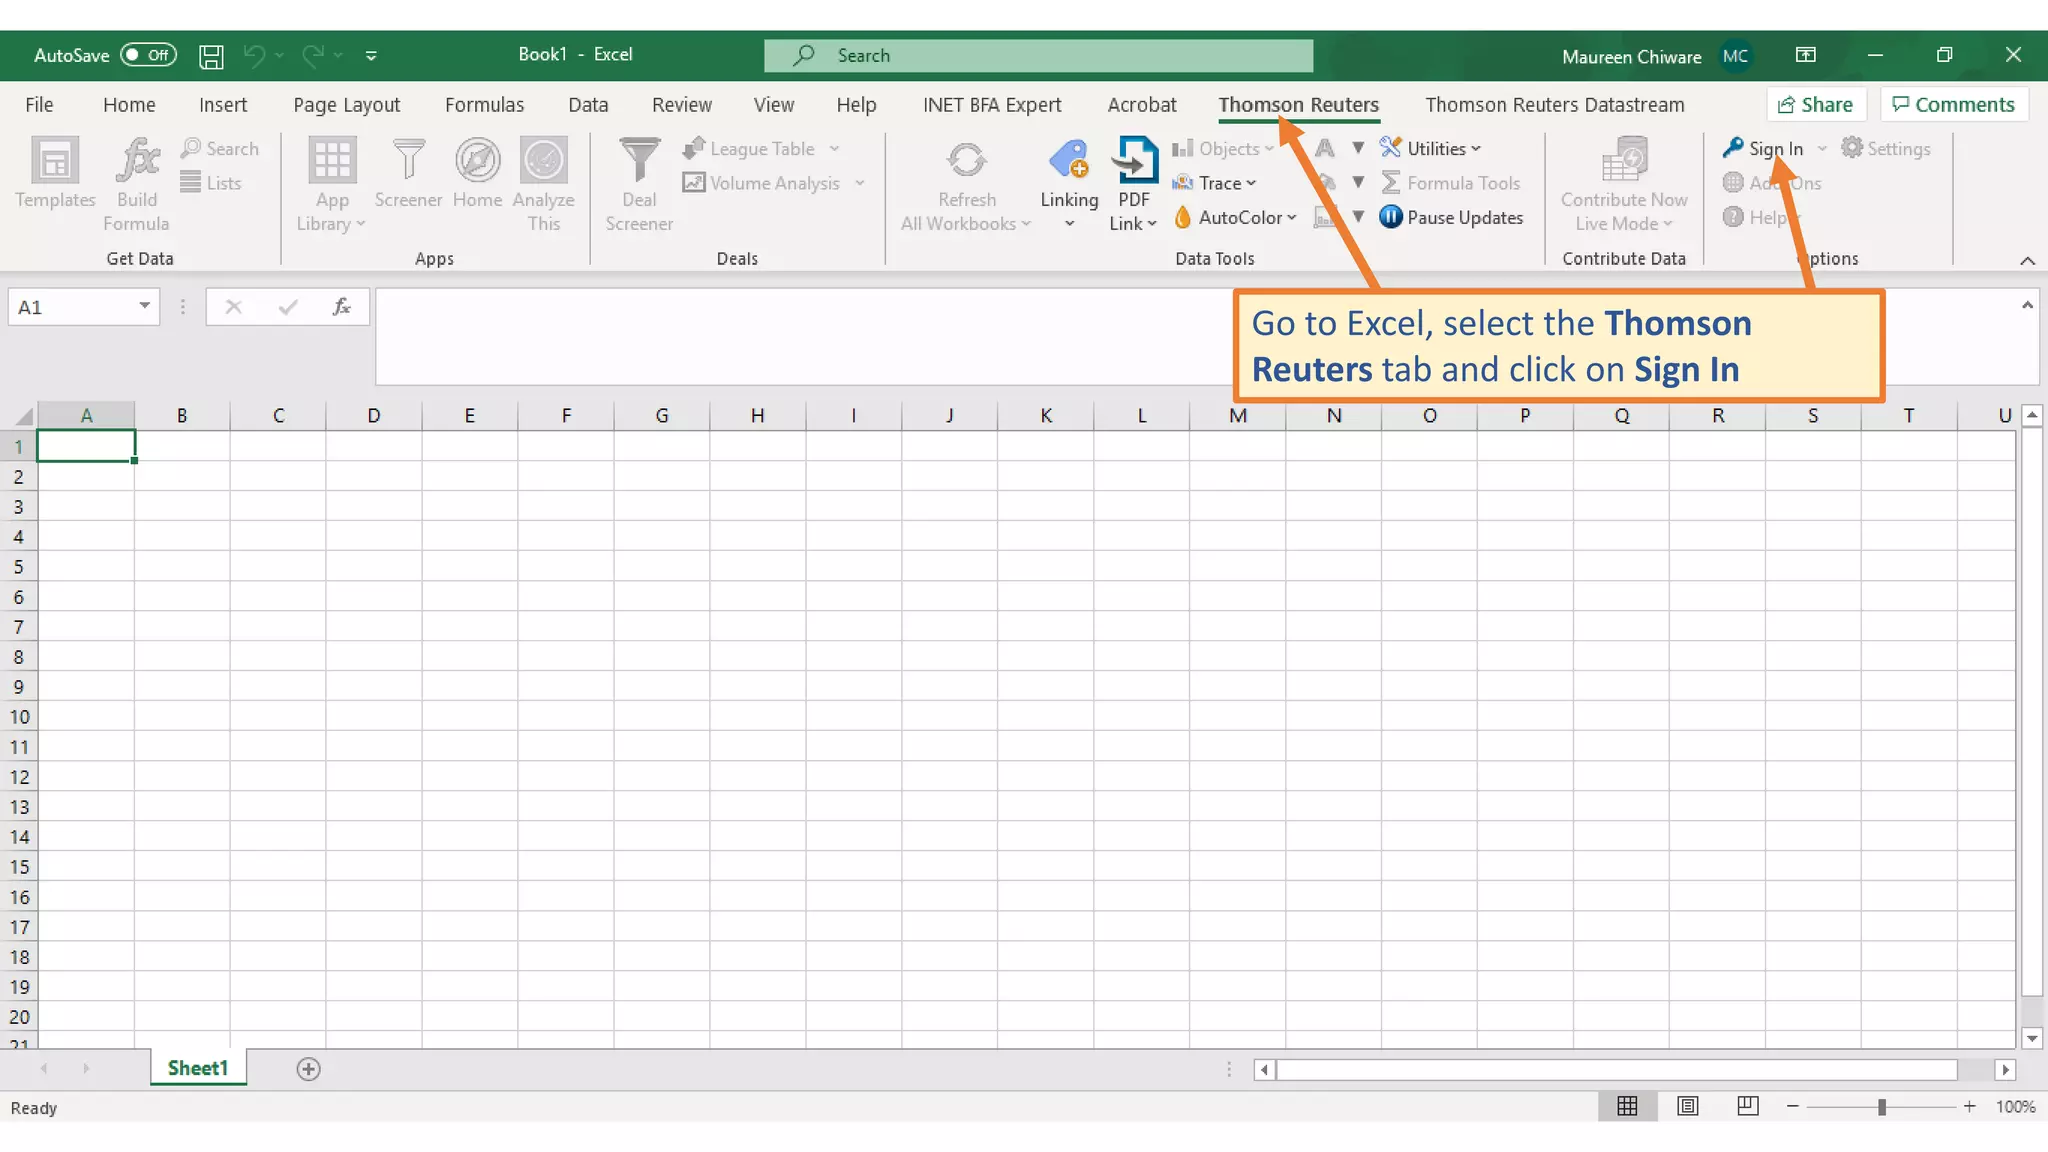
Task: Cancel formula entry with X icon
Action: click(x=233, y=307)
